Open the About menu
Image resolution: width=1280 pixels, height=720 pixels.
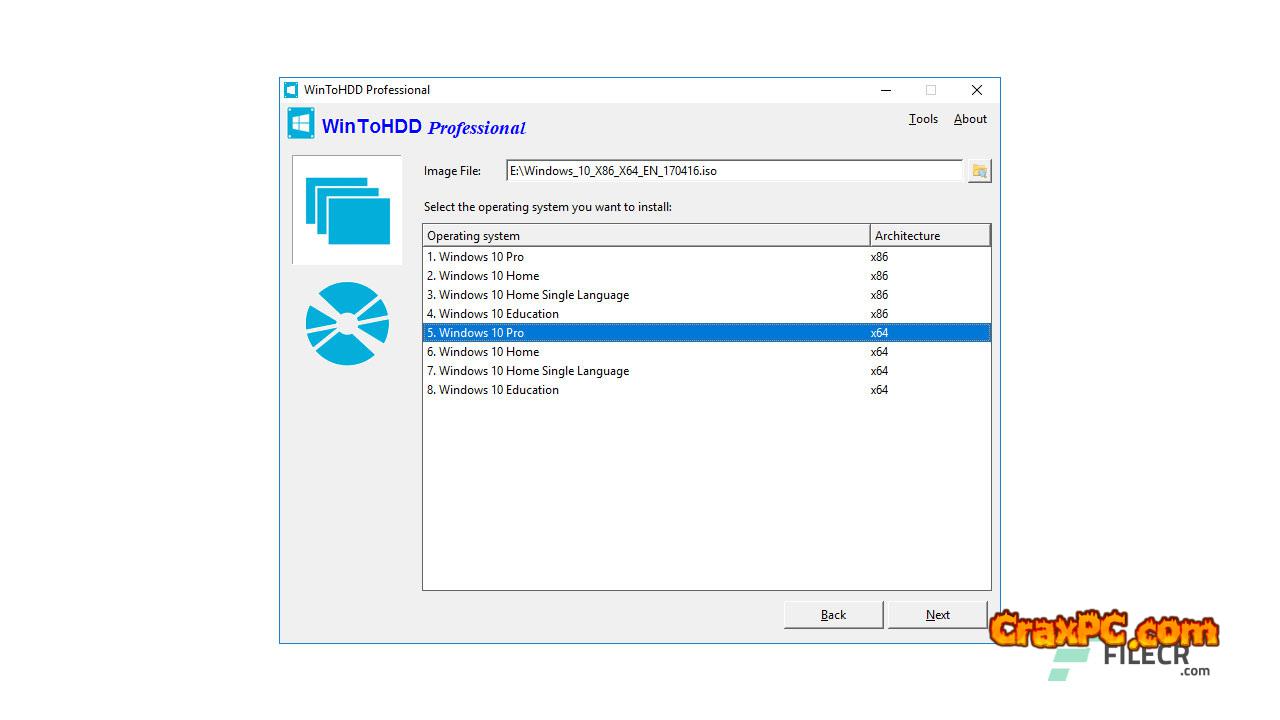[970, 119]
